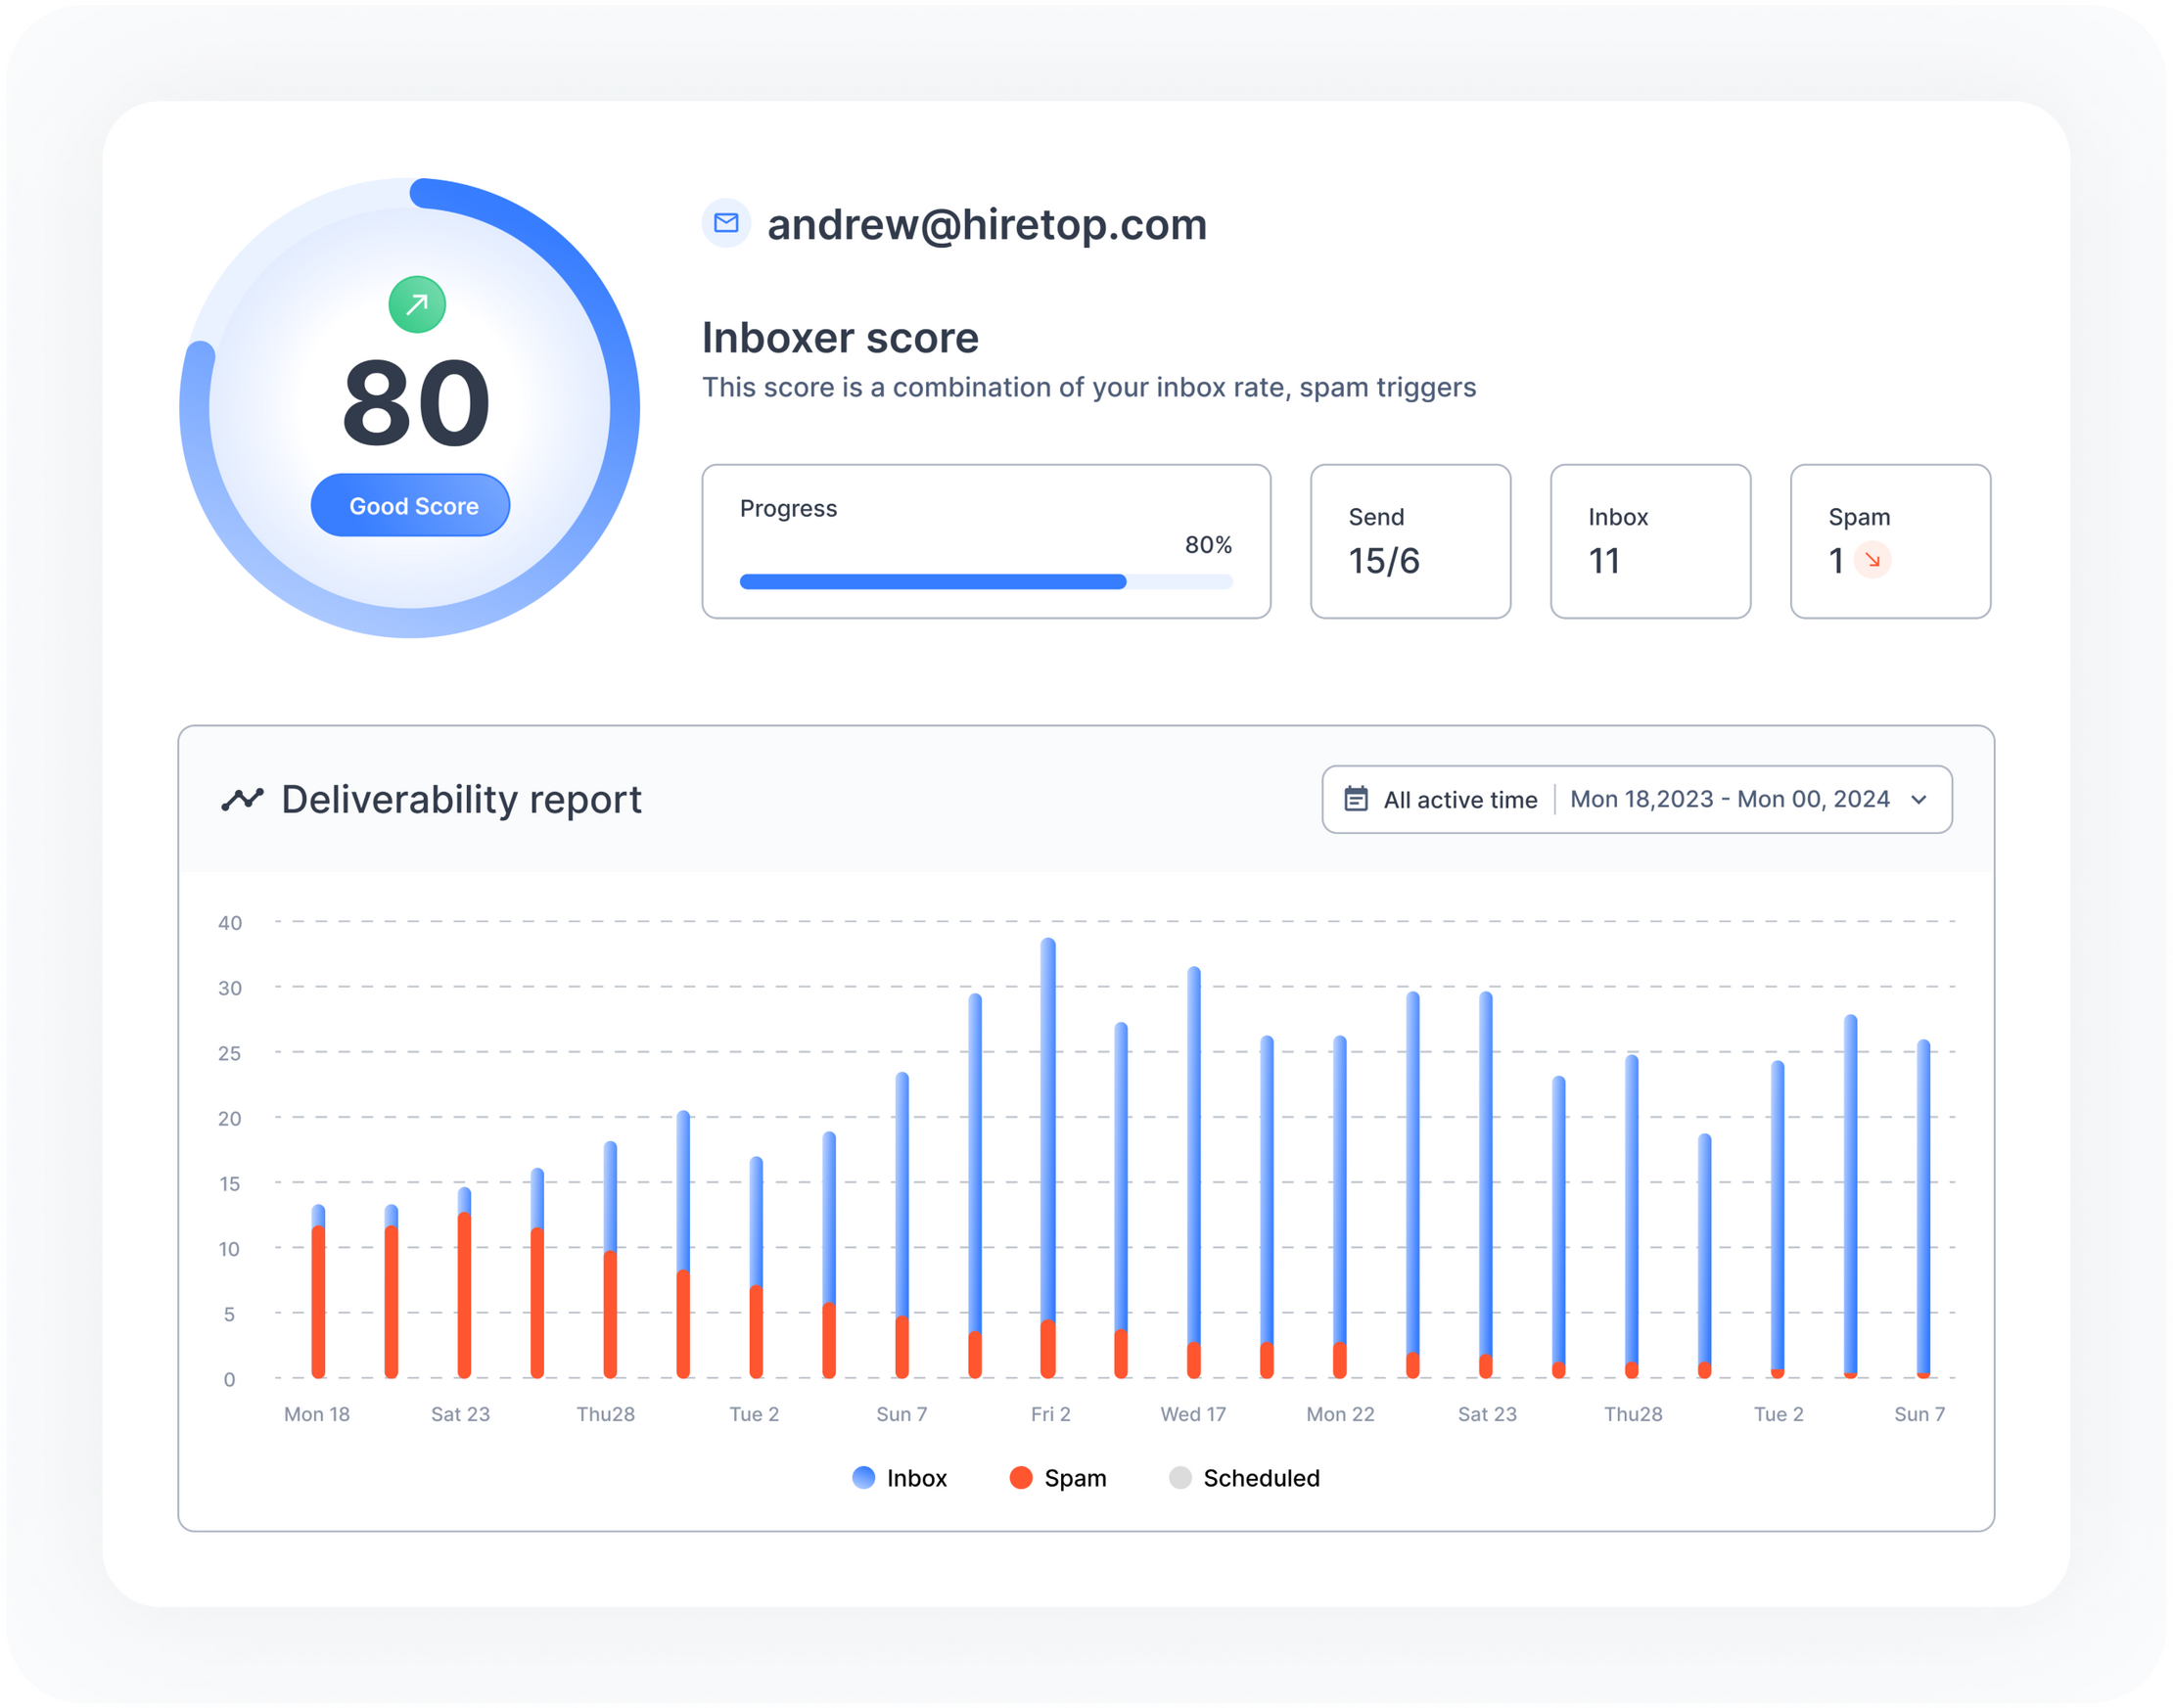The width and height of the screenshot is (2173, 1708).
Task: Click the calendar icon in date selector
Action: click(x=1355, y=799)
